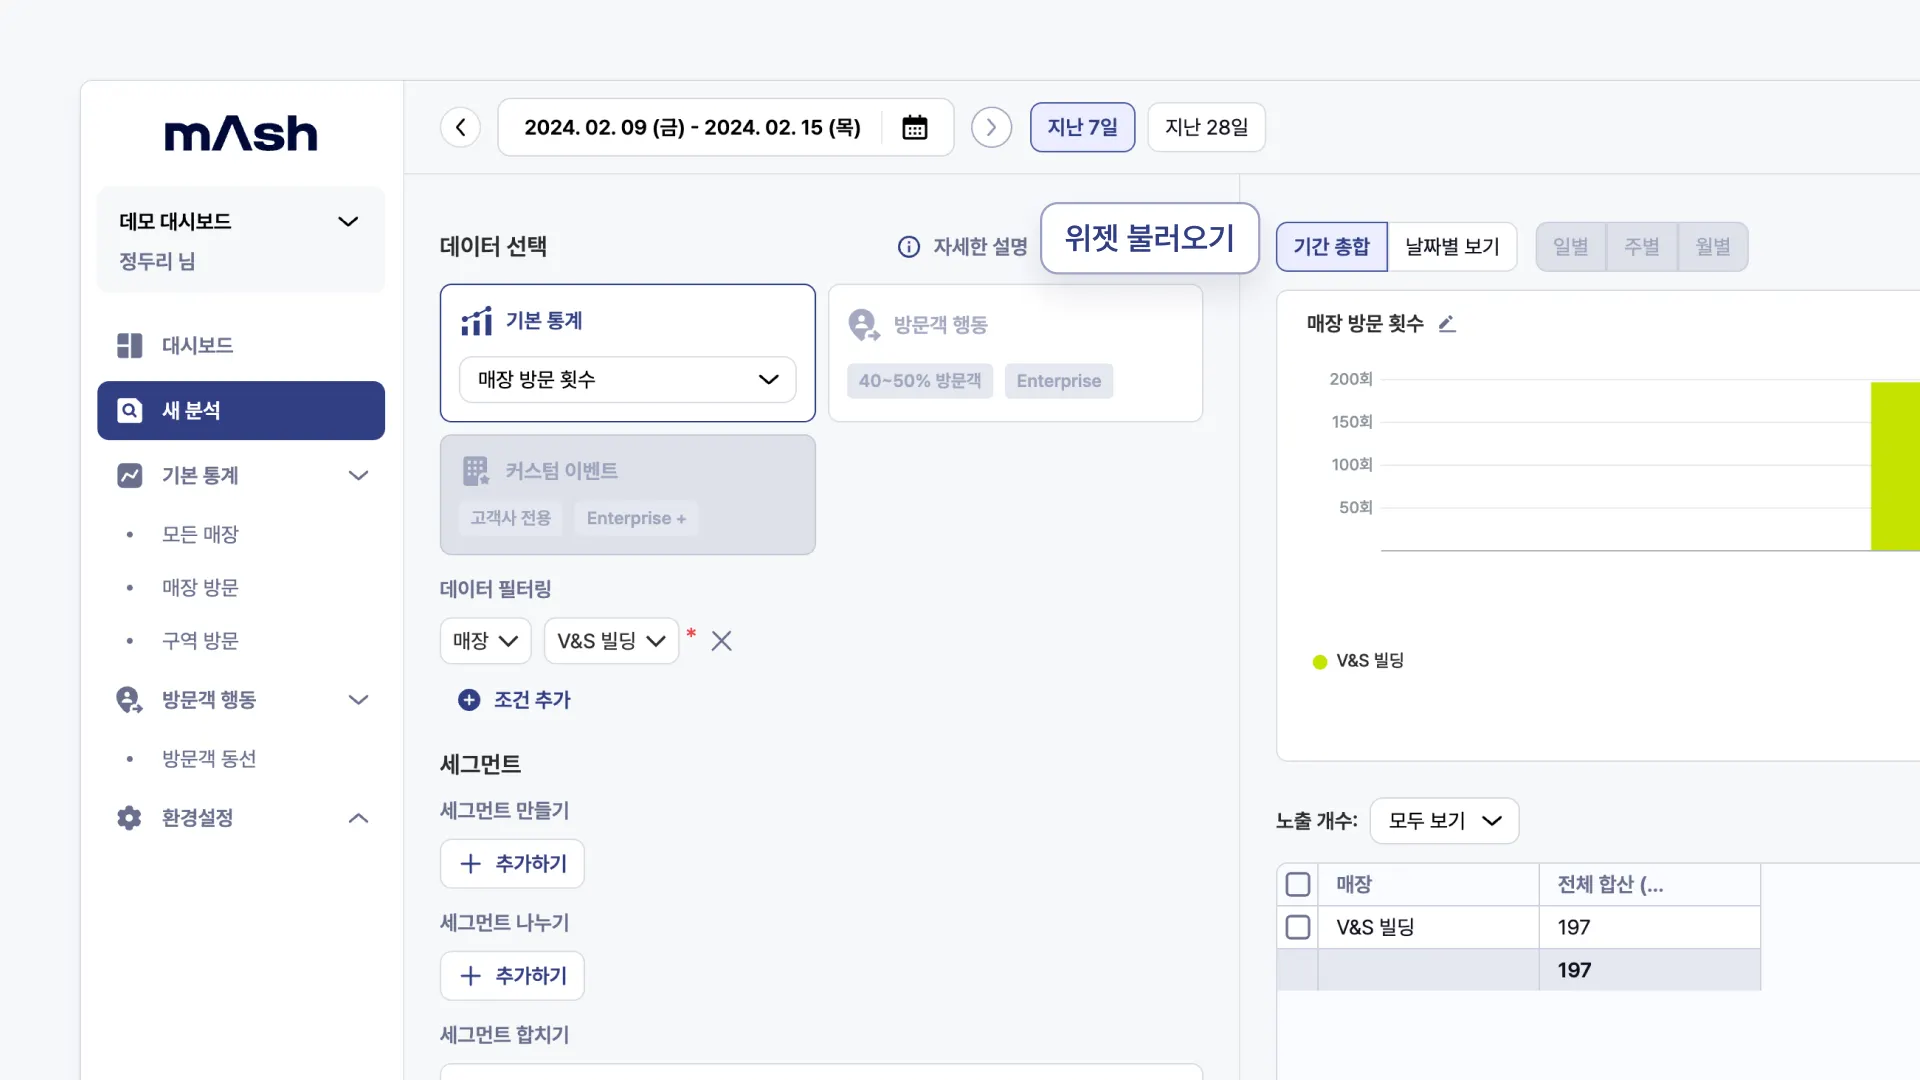Click the 위젯 불러오기 button
1920x1080 pixels.
tap(1149, 238)
